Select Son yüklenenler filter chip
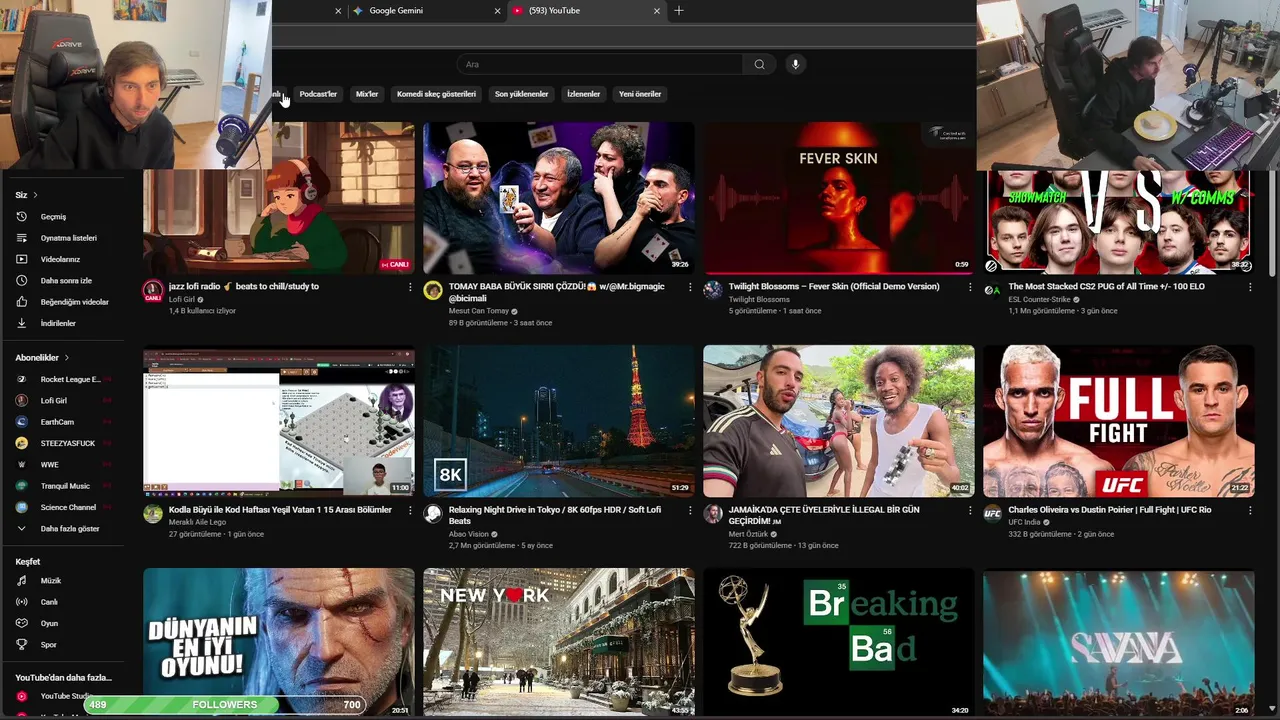The width and height of the screenshot is (1280, 720). point(521,94)
